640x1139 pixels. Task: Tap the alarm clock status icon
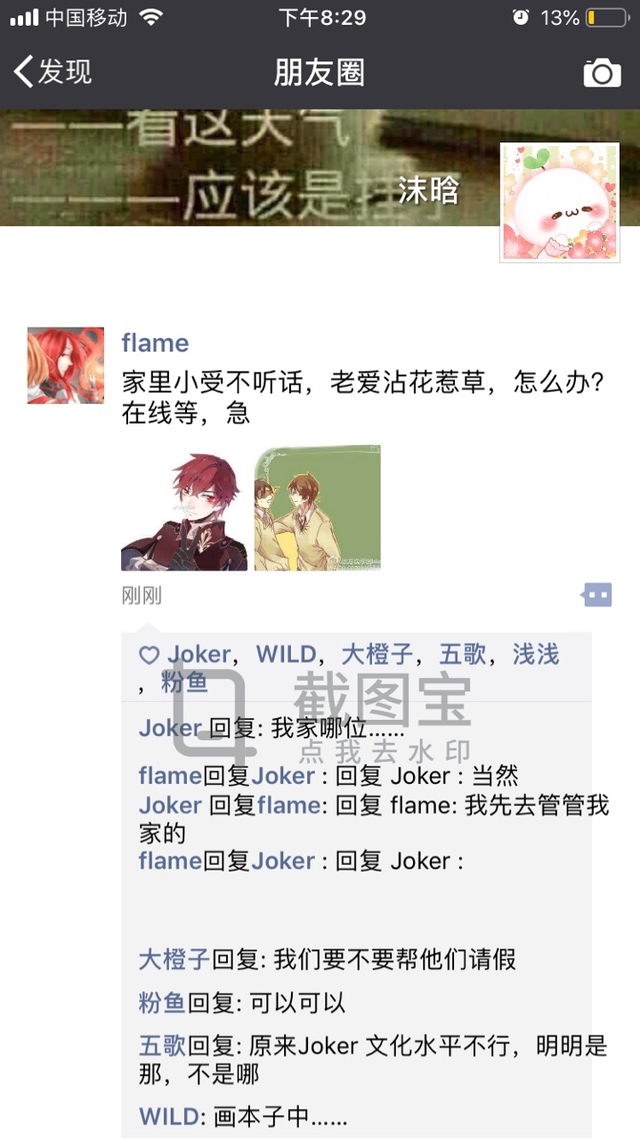coord(521,17)
